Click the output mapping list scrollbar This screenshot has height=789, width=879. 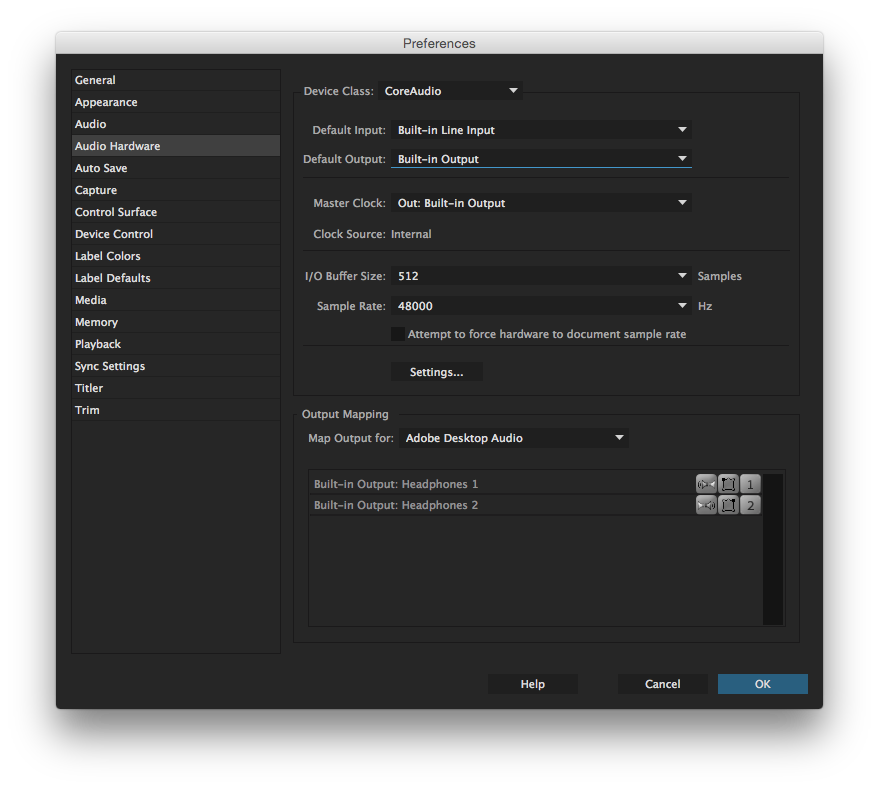pyautogui.click(x=772, y=549)
